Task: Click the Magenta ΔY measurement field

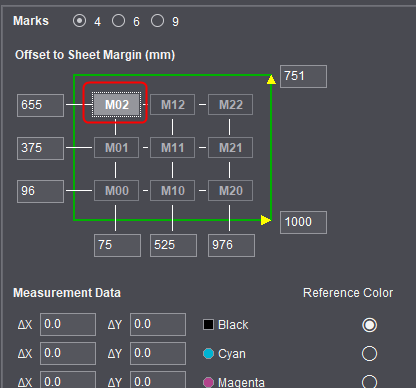Action: point(158,380)
